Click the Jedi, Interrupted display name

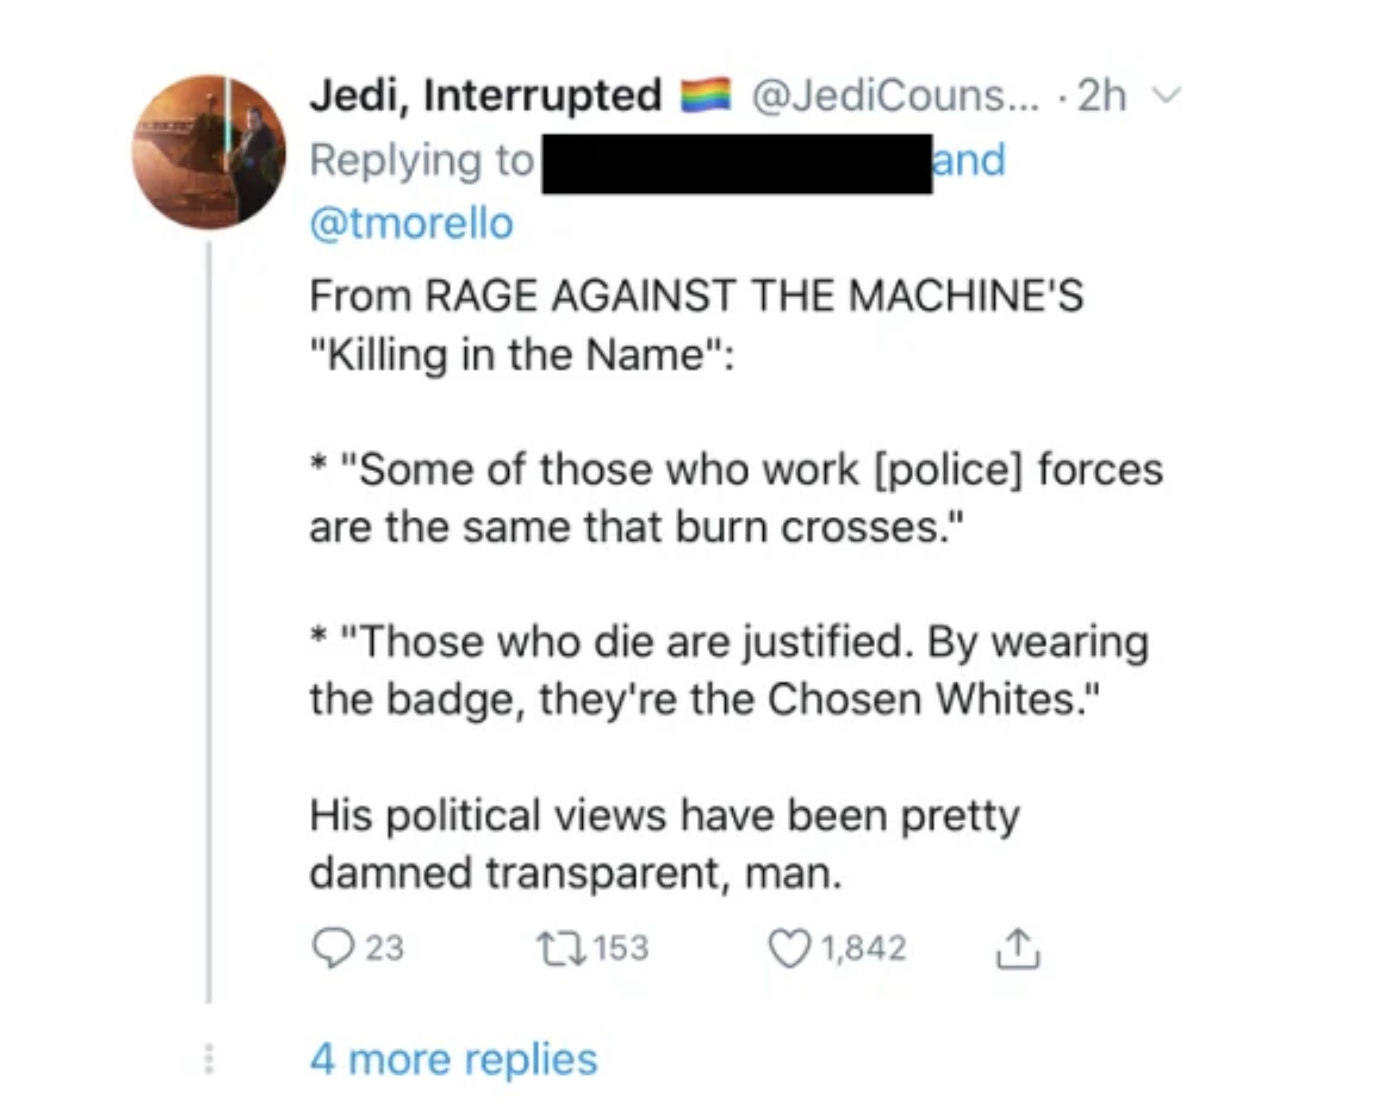tap(486, 96)
